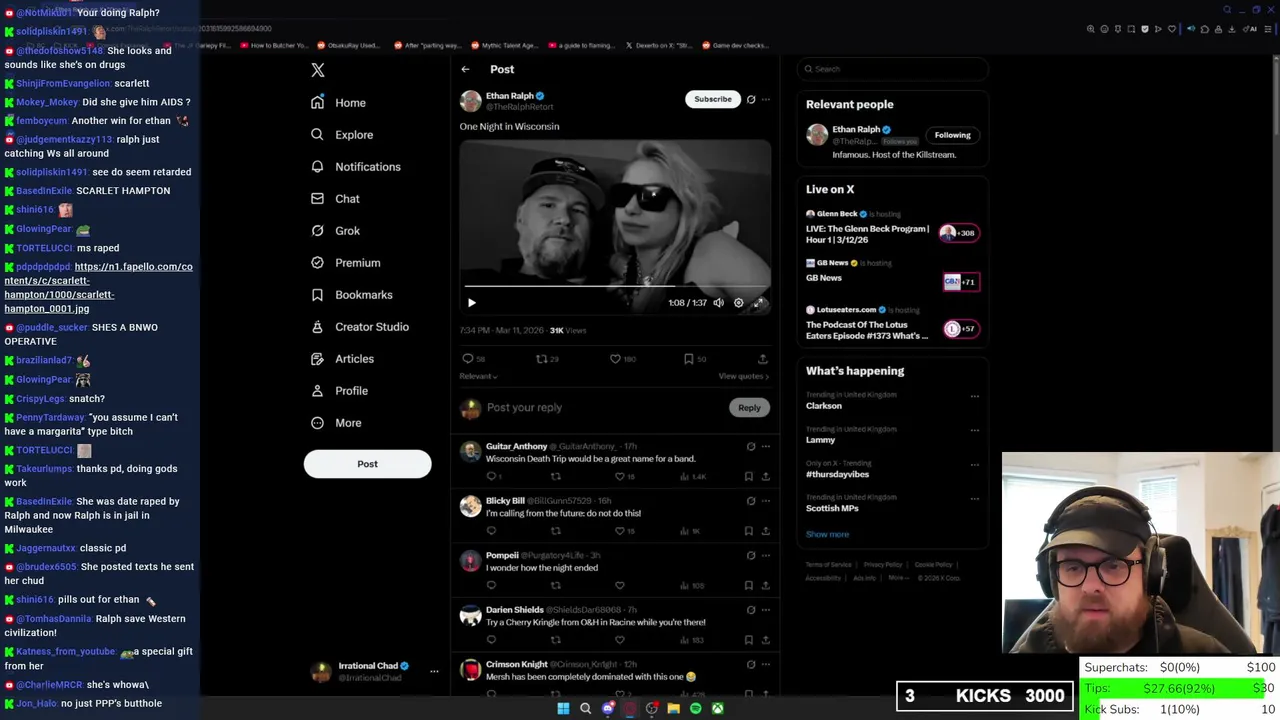Open Xbox app from taskbar
Viewport: 1280px width, 720px height.
coord(718,709)
